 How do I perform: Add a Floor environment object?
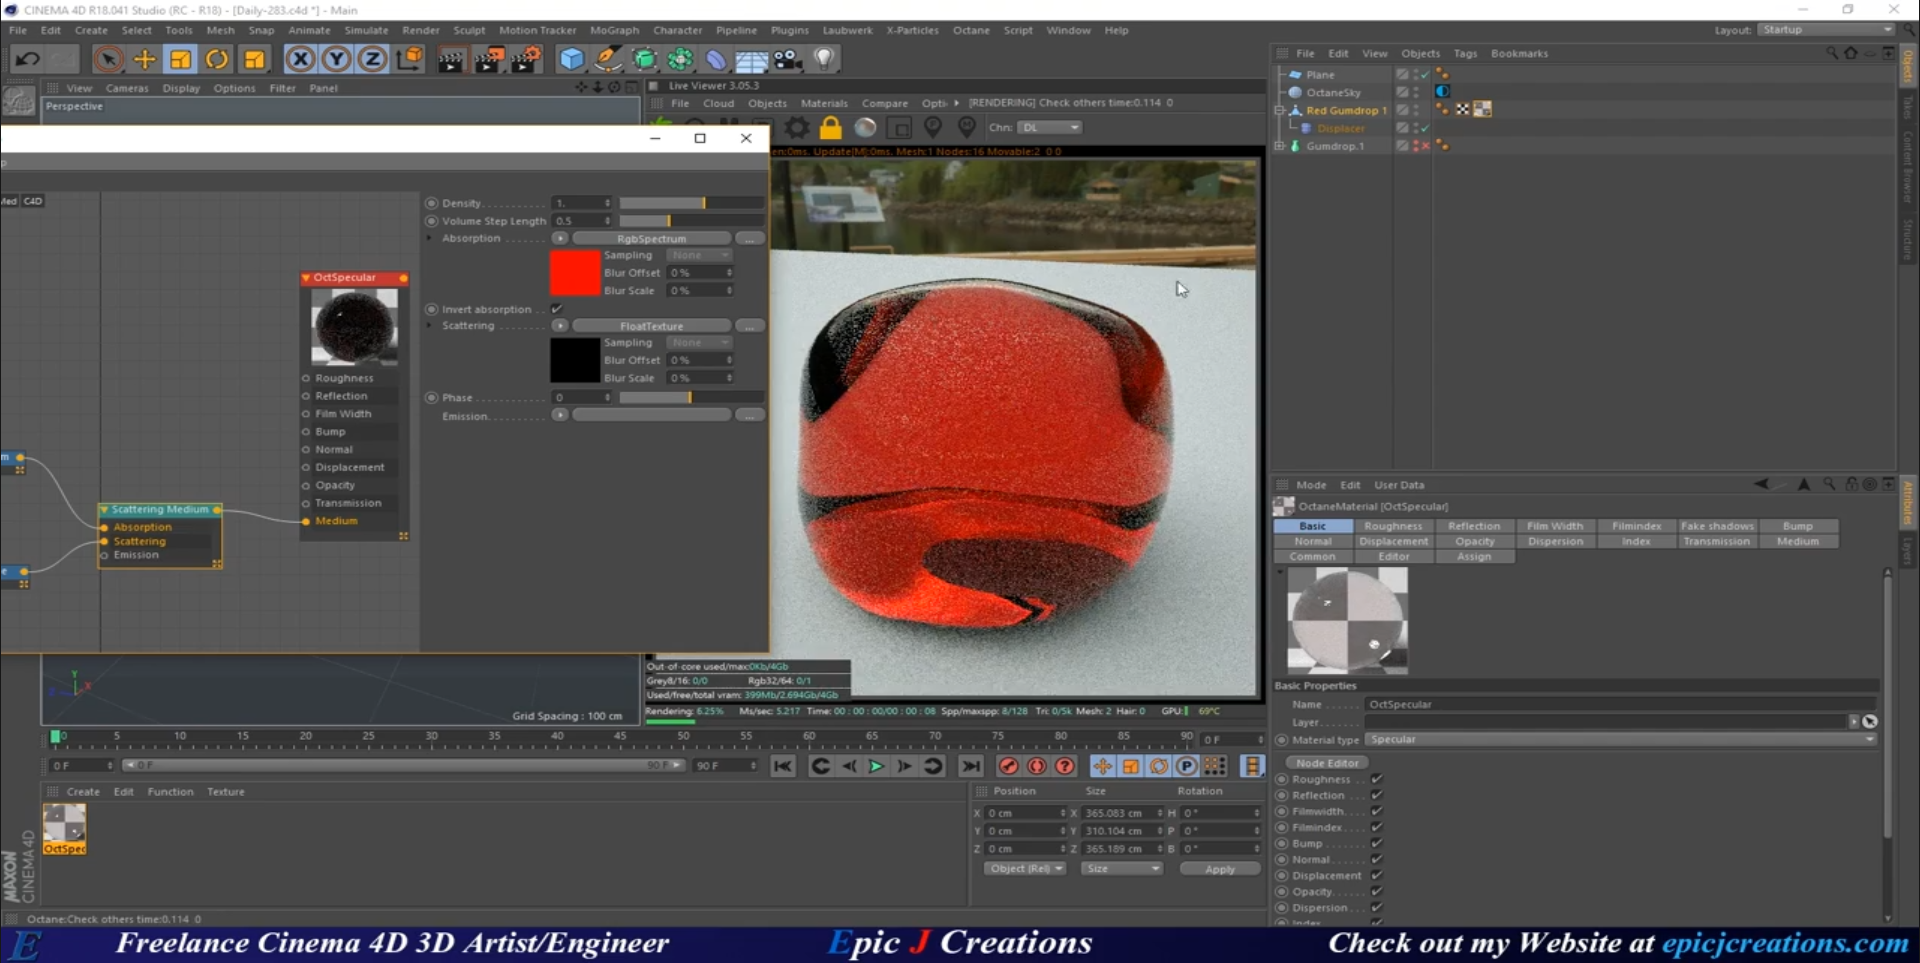pos(752,59)
